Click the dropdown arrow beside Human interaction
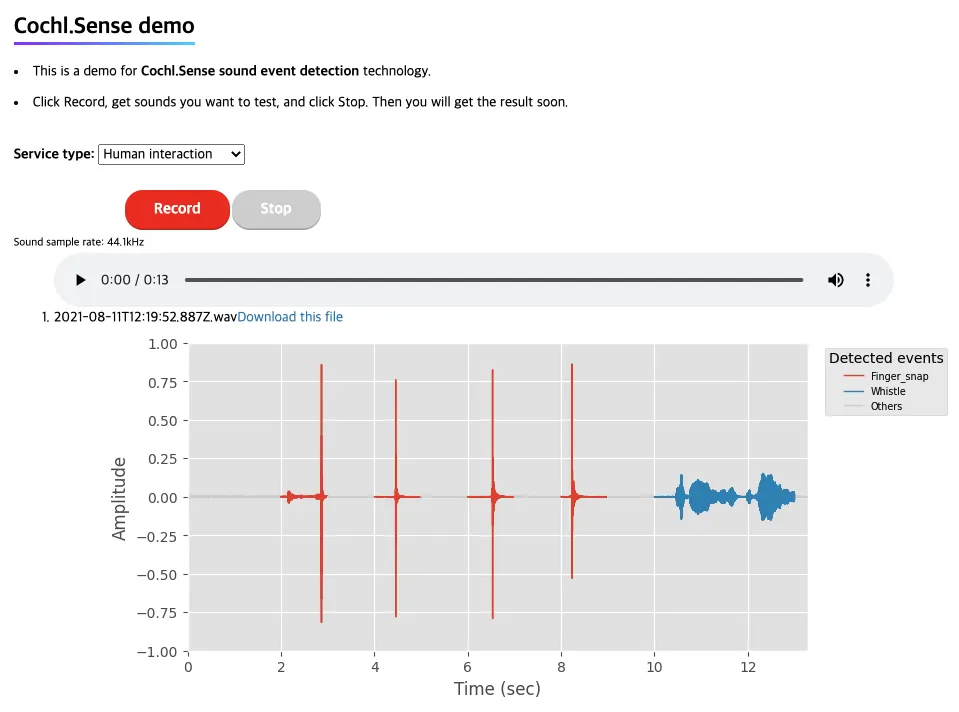The width and height of the screenshot is (959, 712). tap(235, 154)
